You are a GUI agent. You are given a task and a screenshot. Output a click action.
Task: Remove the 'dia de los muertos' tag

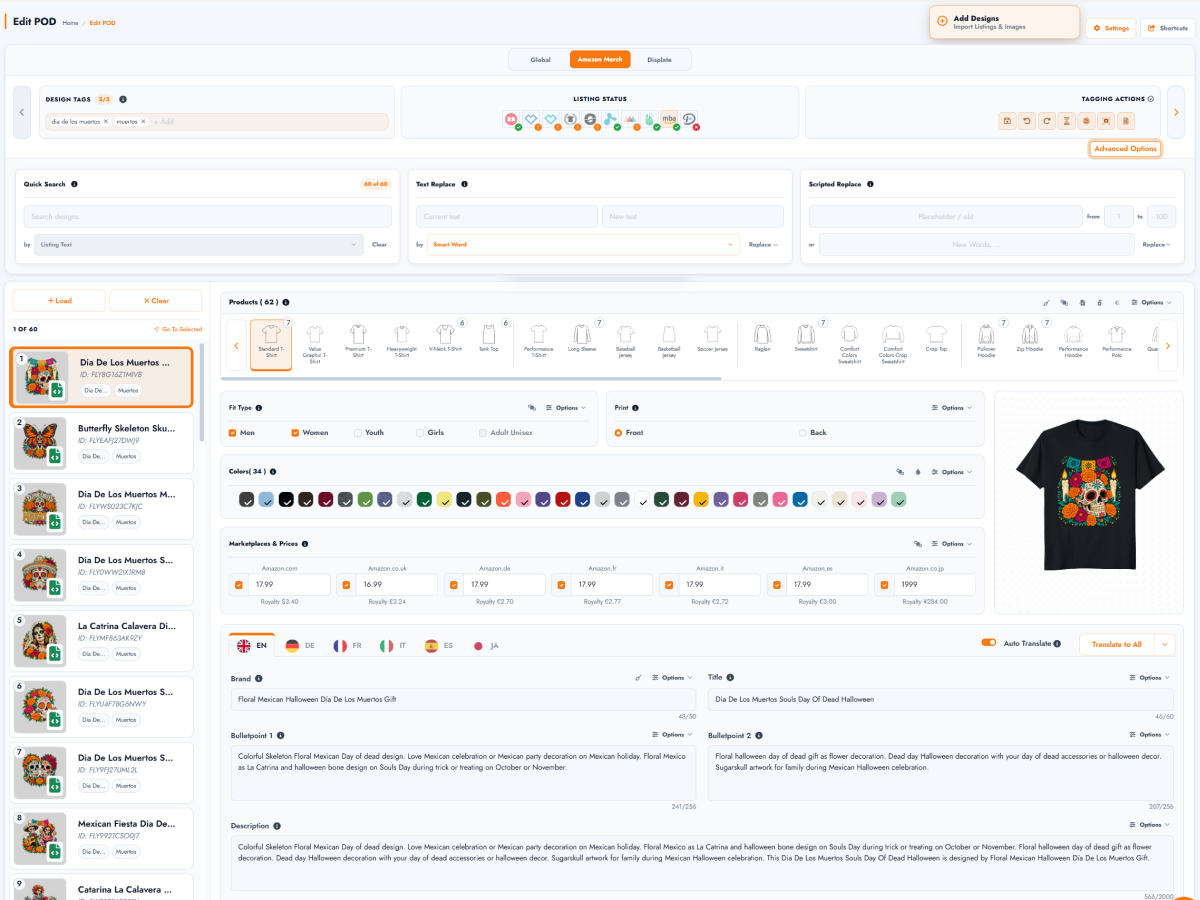(107, 121)
